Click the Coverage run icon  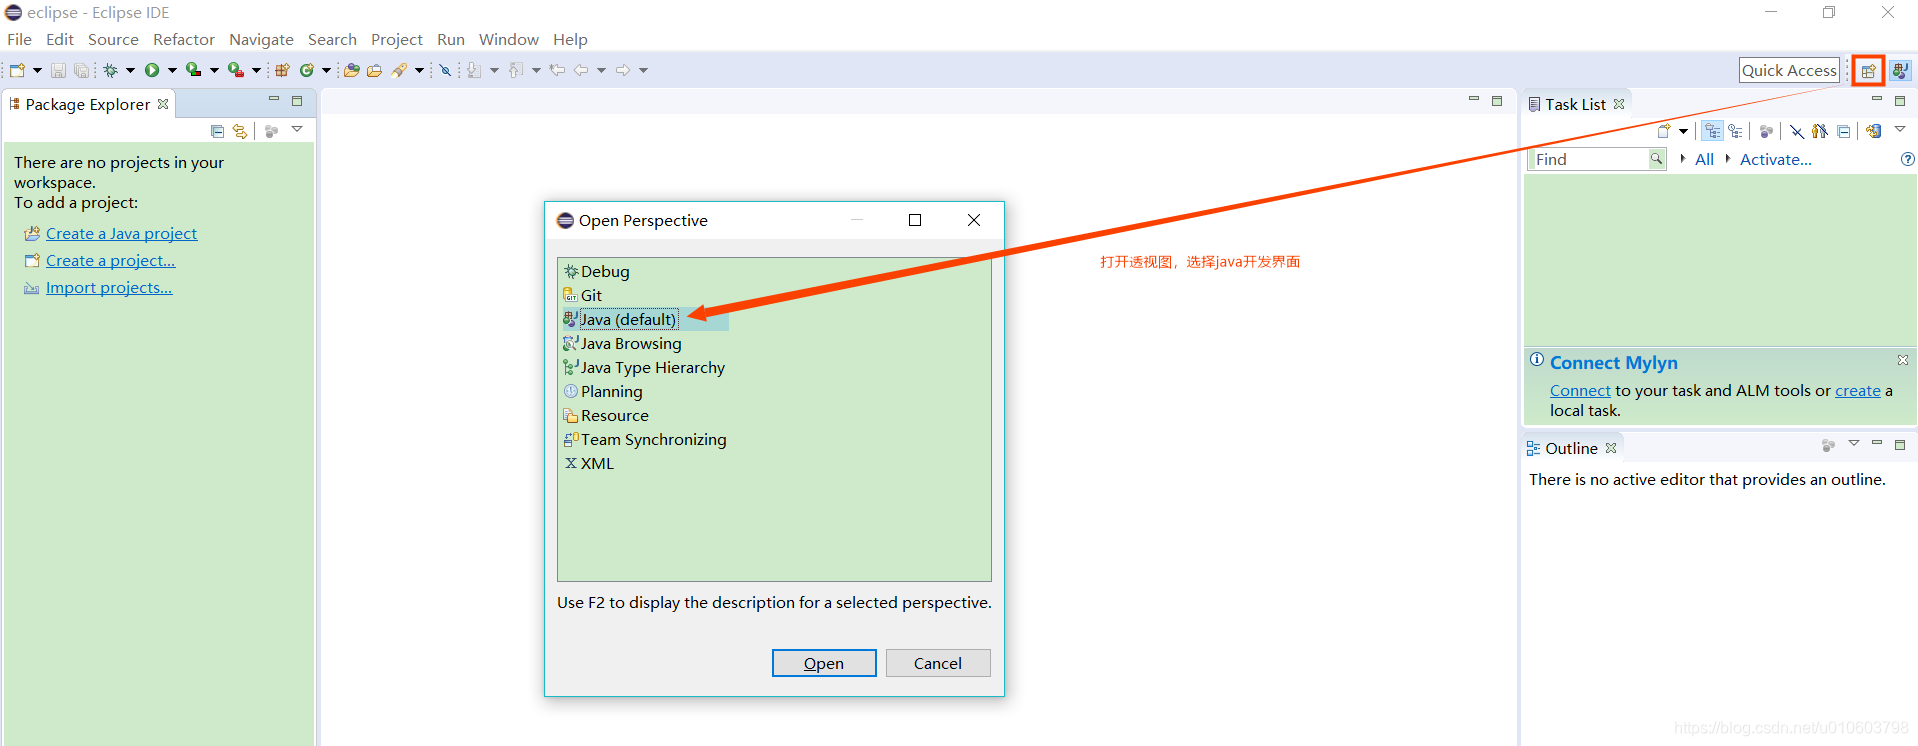[x=193, y=70]
